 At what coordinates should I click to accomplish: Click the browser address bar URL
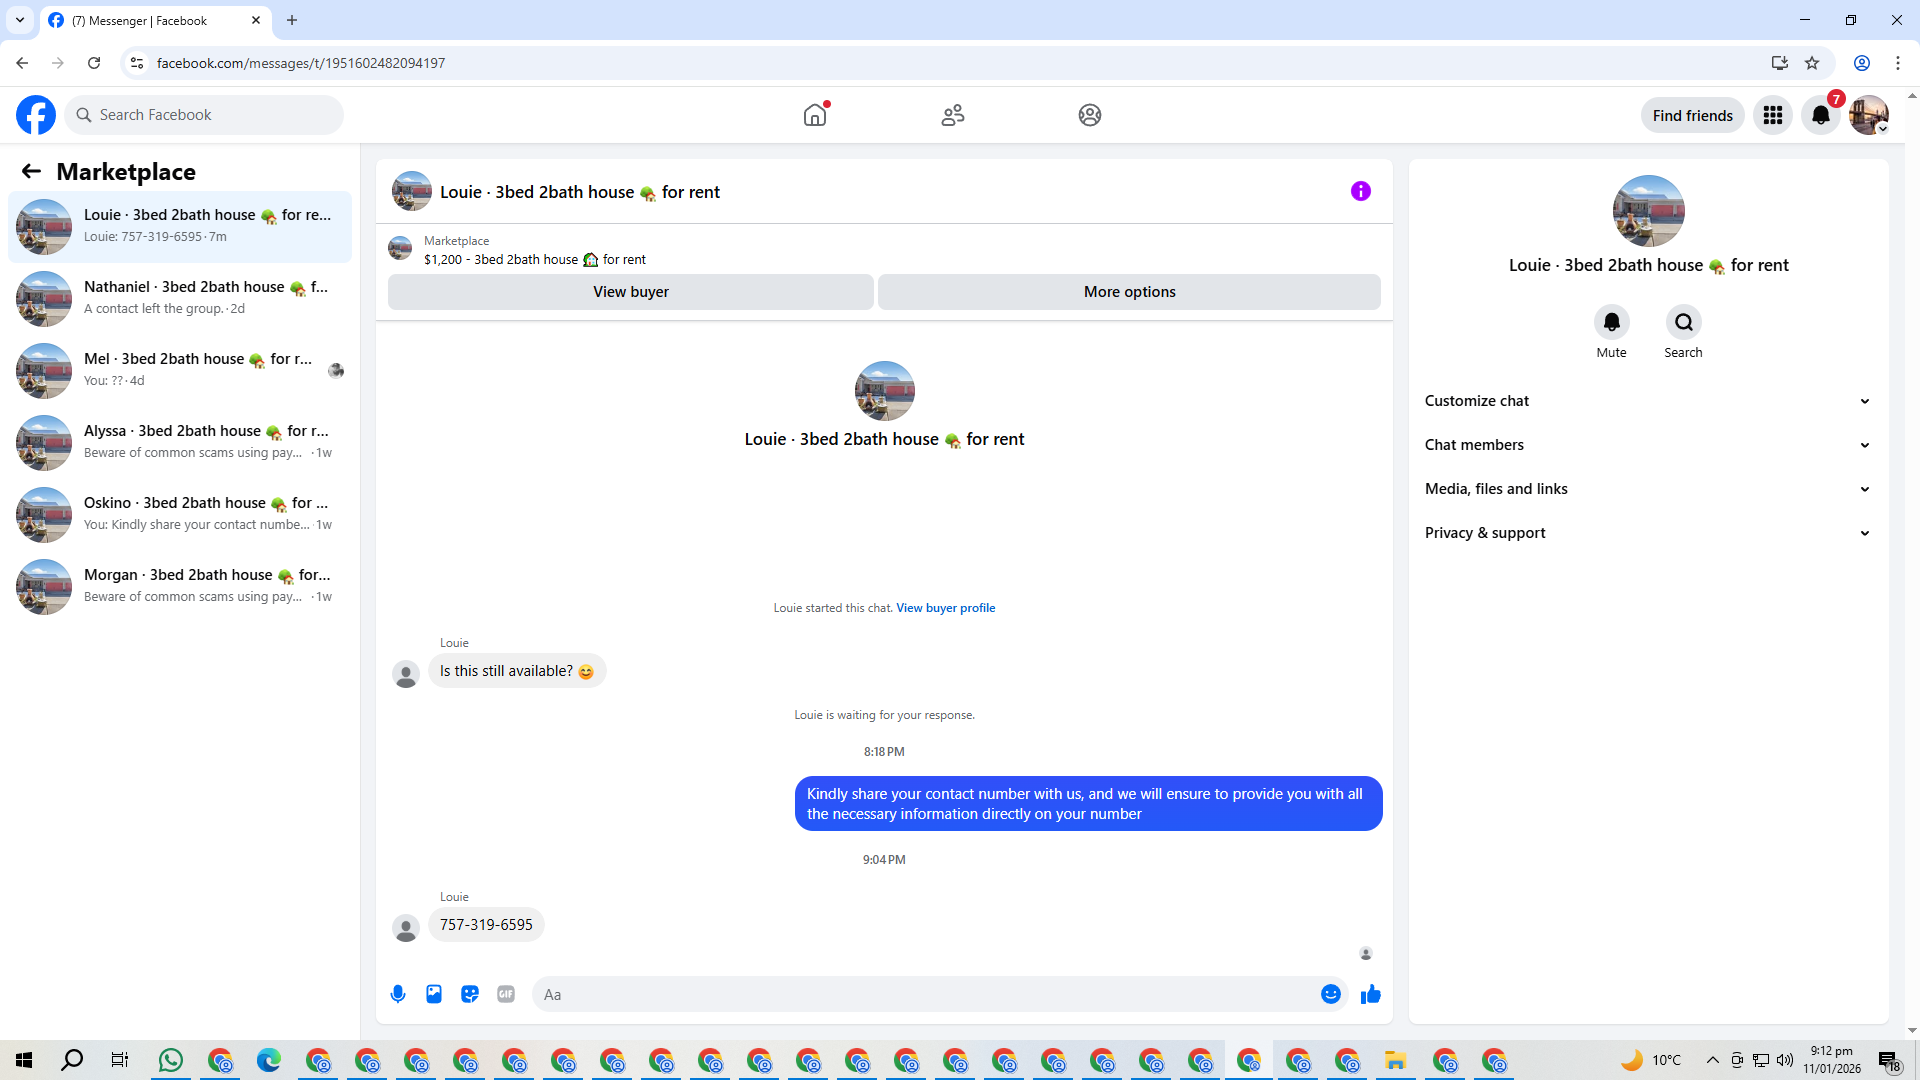(301, 63)
